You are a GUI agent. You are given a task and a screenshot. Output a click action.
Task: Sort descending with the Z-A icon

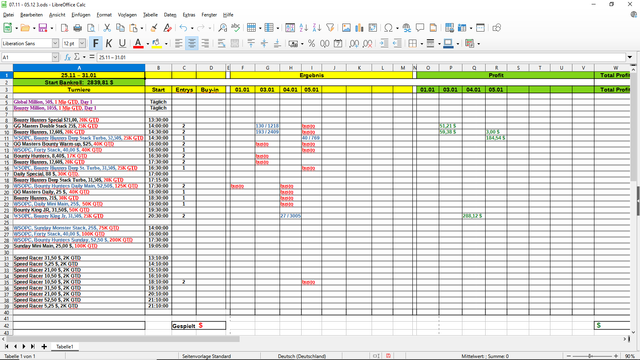317,28
